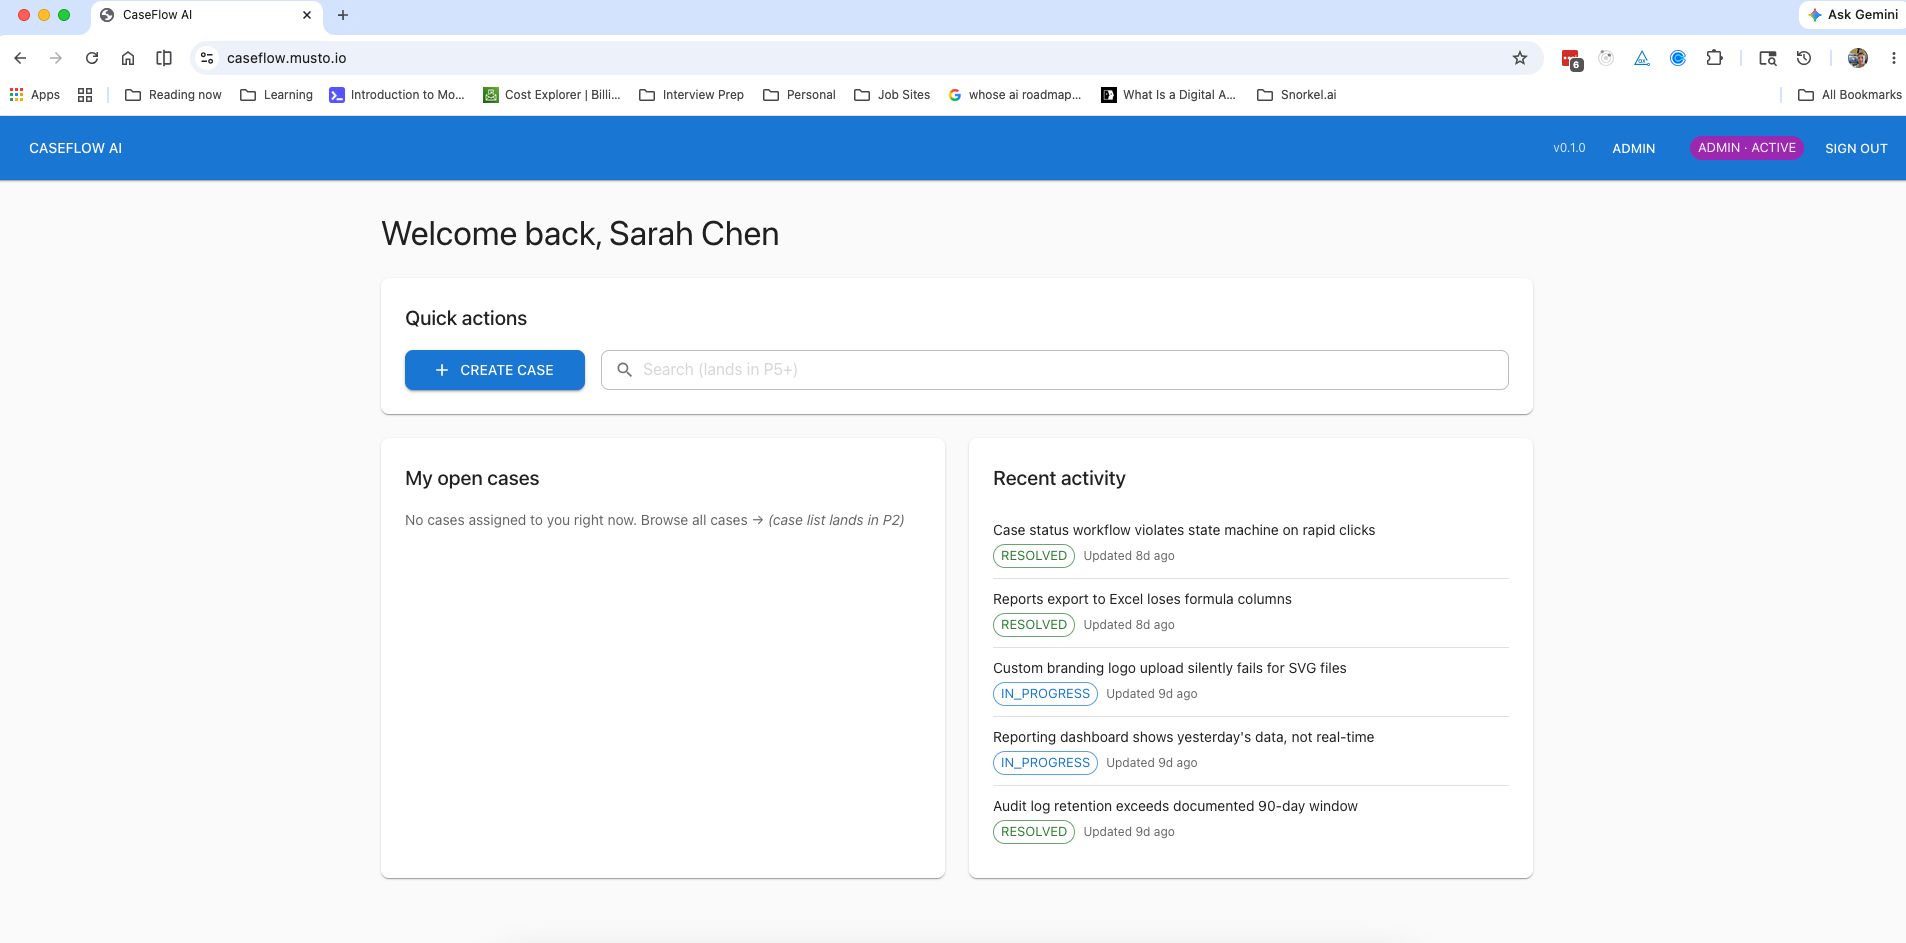Reload the caseflow.musto.io page
The width and height of the screenshot is (1906, 943).
[92, 58]
